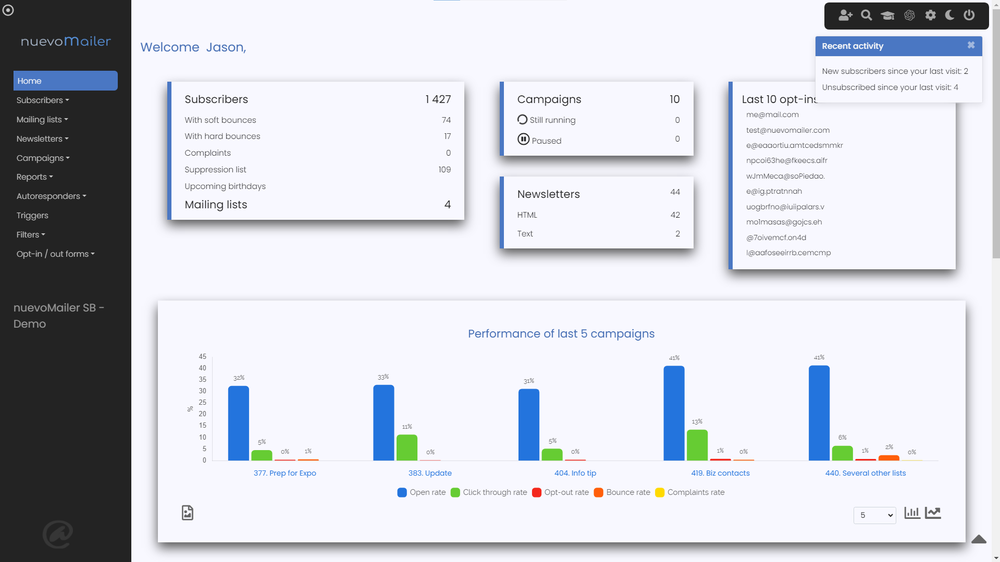Open the settings gear icon
1000x562 pixels.
[x=930, y=15]
